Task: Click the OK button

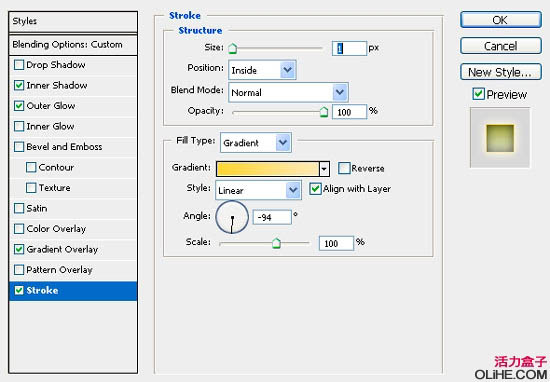Action: 501,20
